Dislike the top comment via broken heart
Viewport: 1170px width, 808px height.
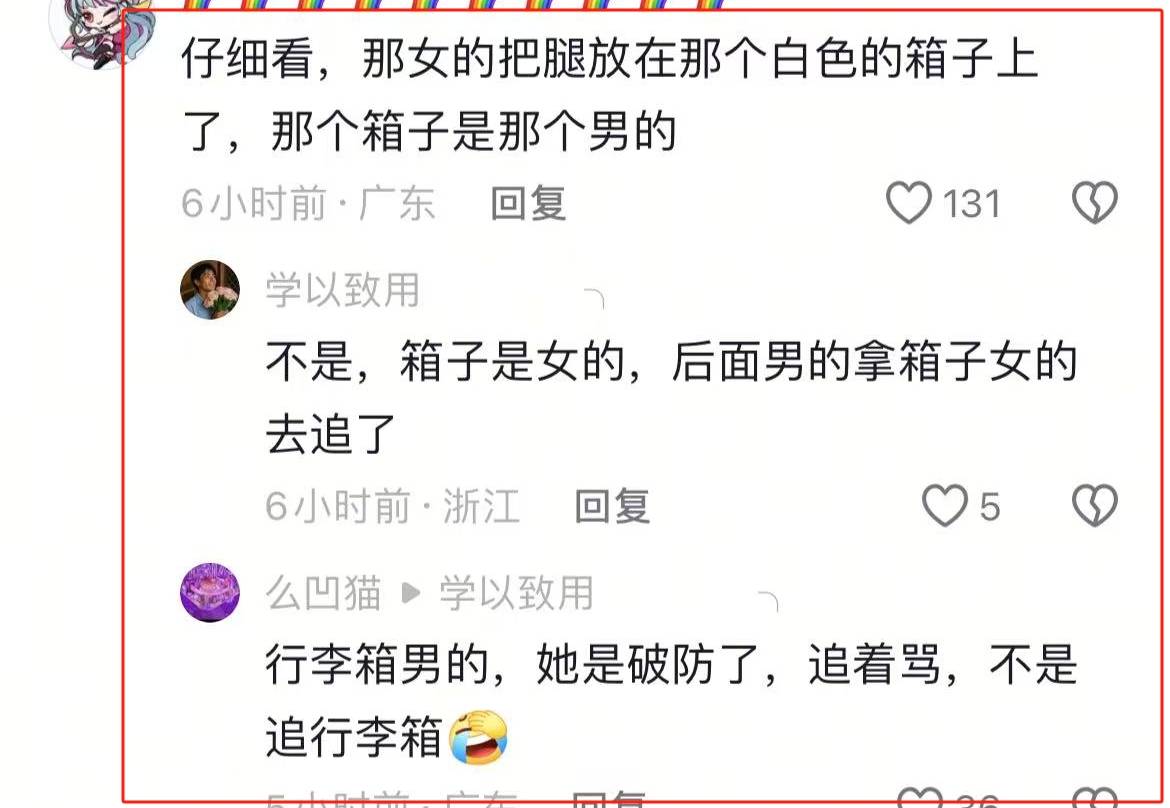pos(1095,202)
